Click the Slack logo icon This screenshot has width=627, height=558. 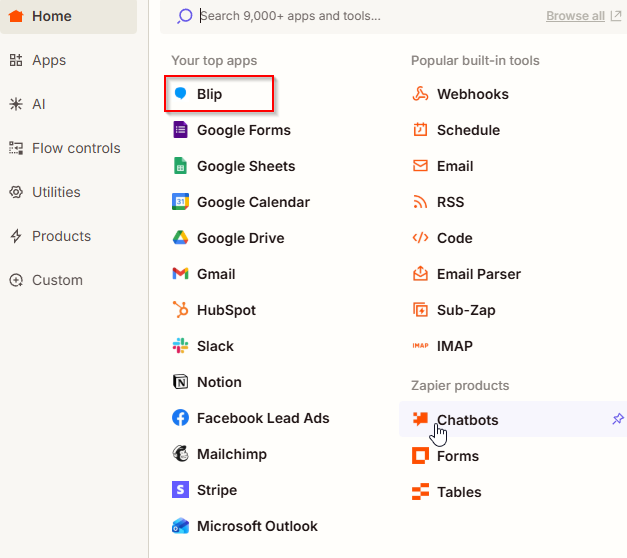coord(180,346)
